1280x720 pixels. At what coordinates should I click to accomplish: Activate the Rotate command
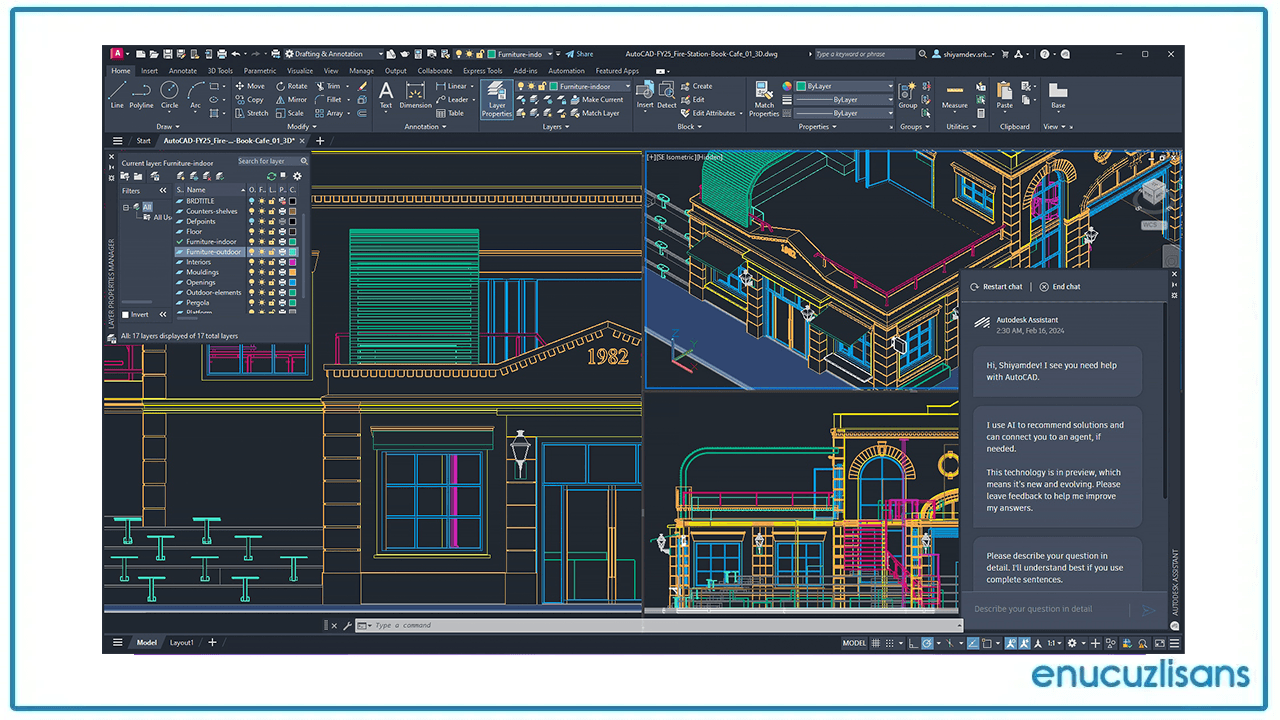point(291,86)
